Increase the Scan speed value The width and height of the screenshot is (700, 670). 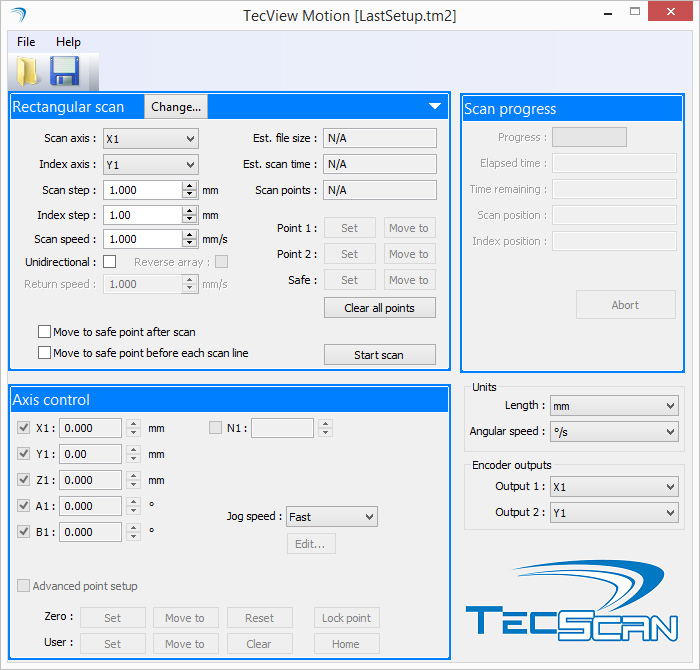pos(190,235)
